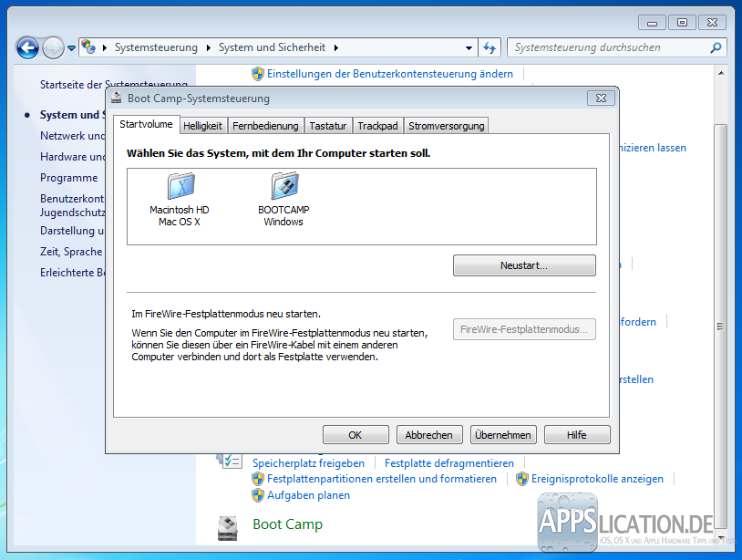Screen dimensions: 742x560
Task: Expand the arrow after Systemsteuerung in the breadcrumb
Action: click(x=208, y=48)
